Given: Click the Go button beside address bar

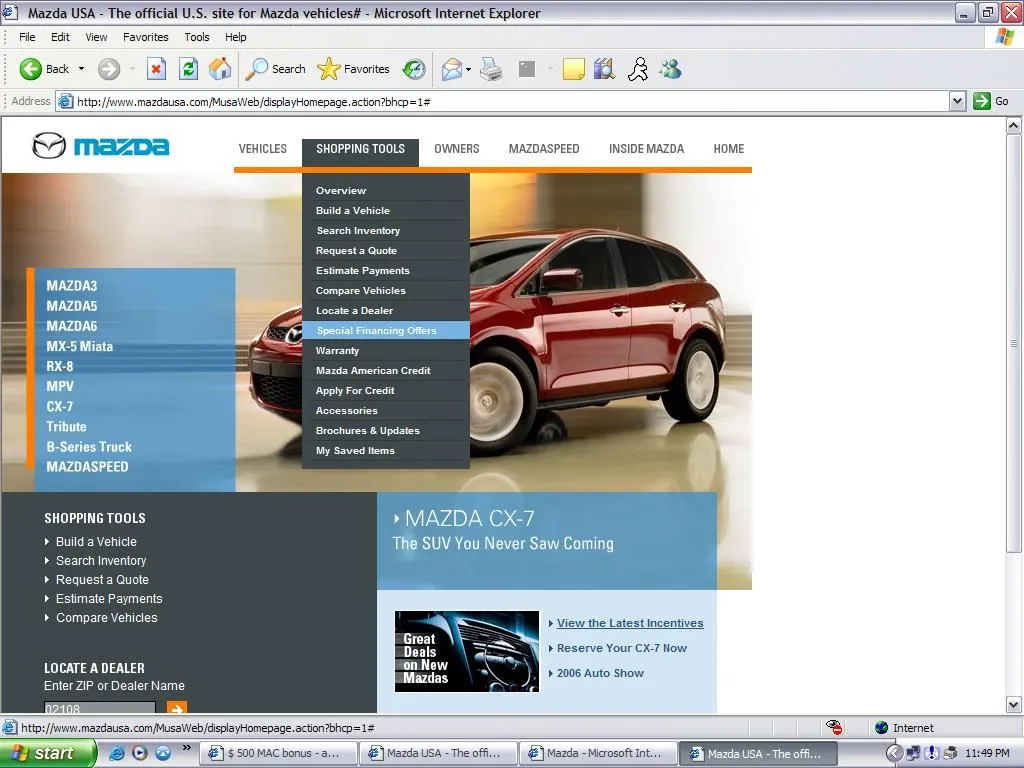Looking at the screenshot, I should click(992, 101).
